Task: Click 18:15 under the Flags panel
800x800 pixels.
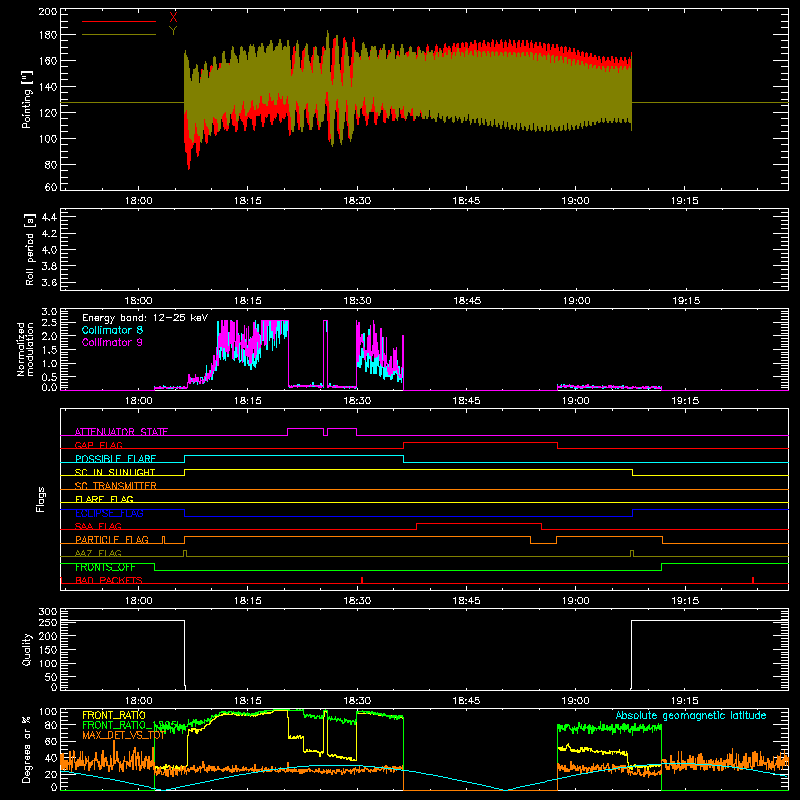Action: (x=248, y=601)
